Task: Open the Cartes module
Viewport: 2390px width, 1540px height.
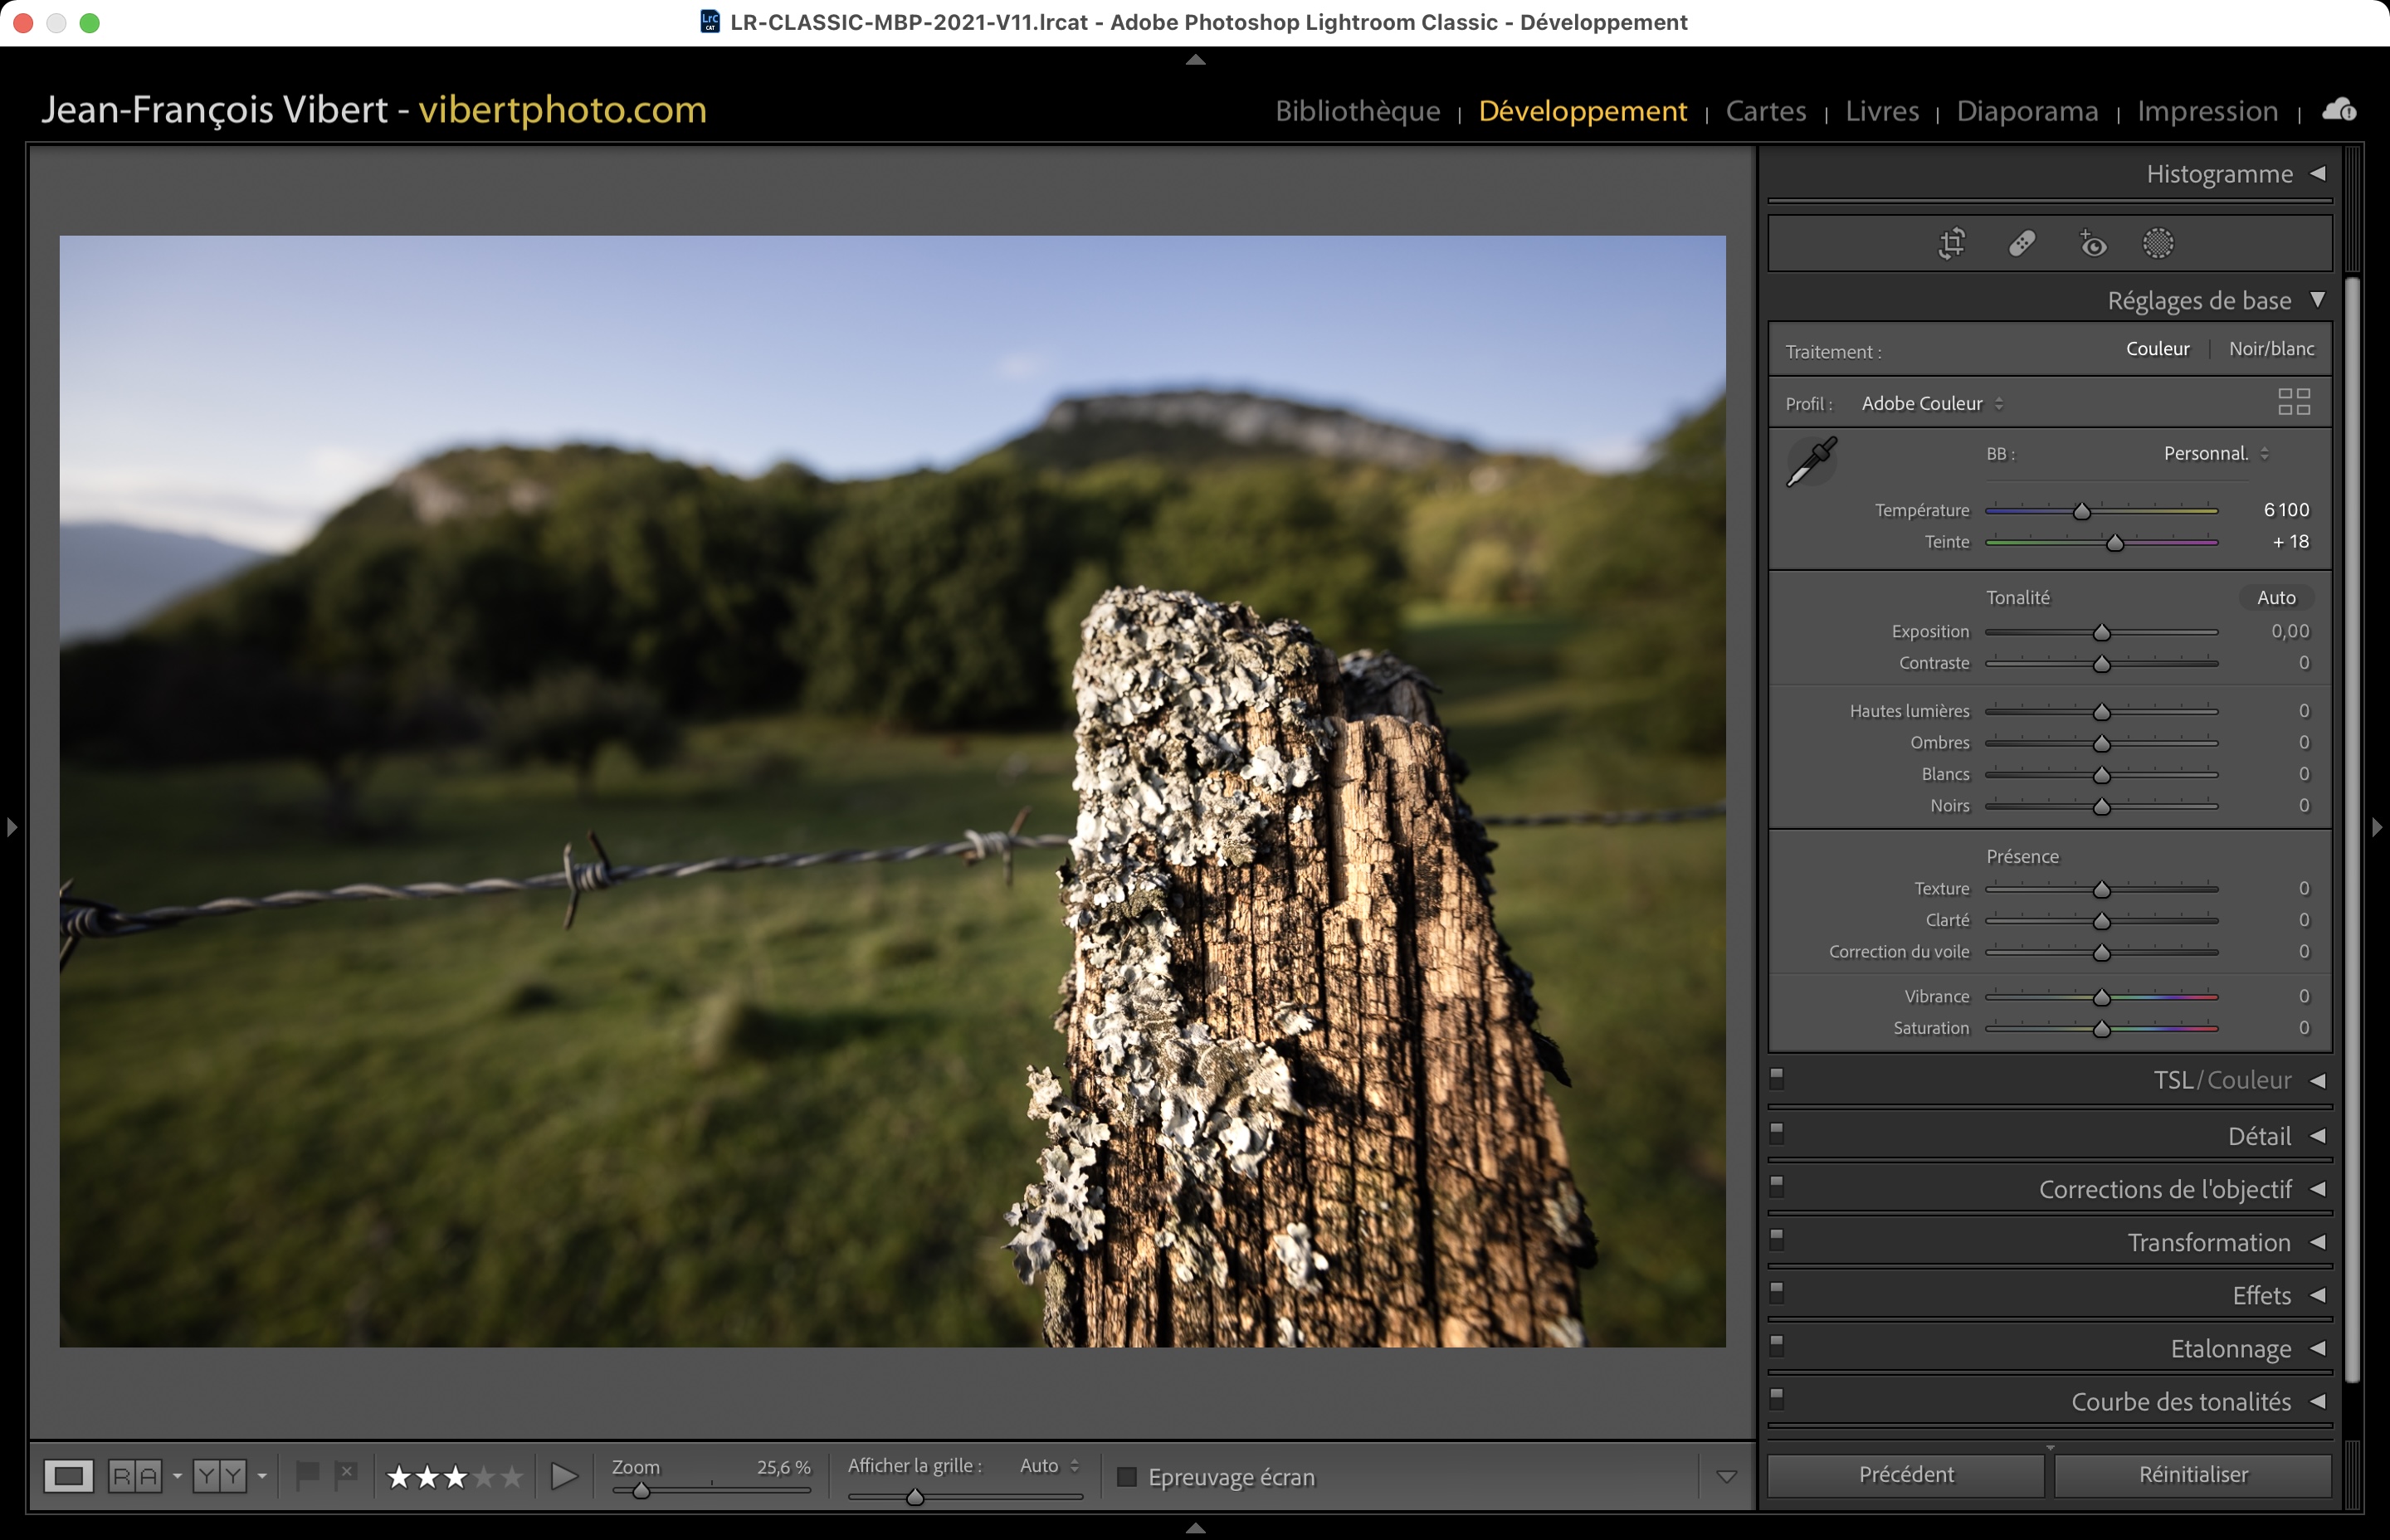Action: [1765, 111]
